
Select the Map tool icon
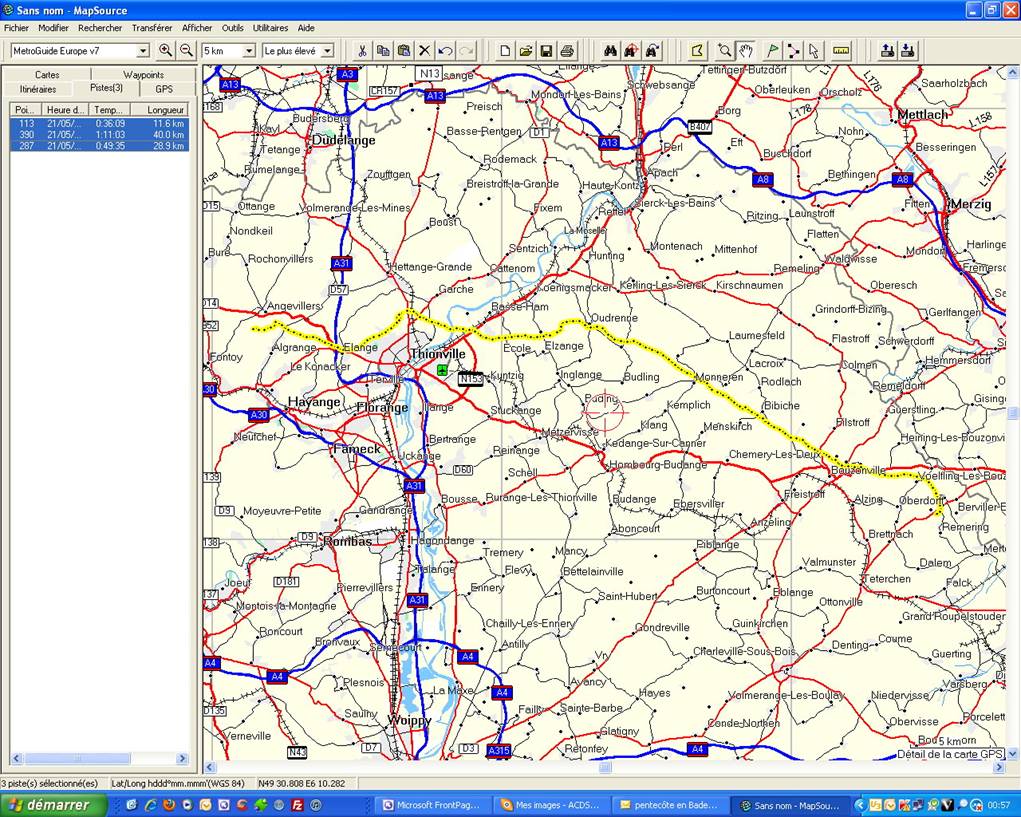[697, 50]
